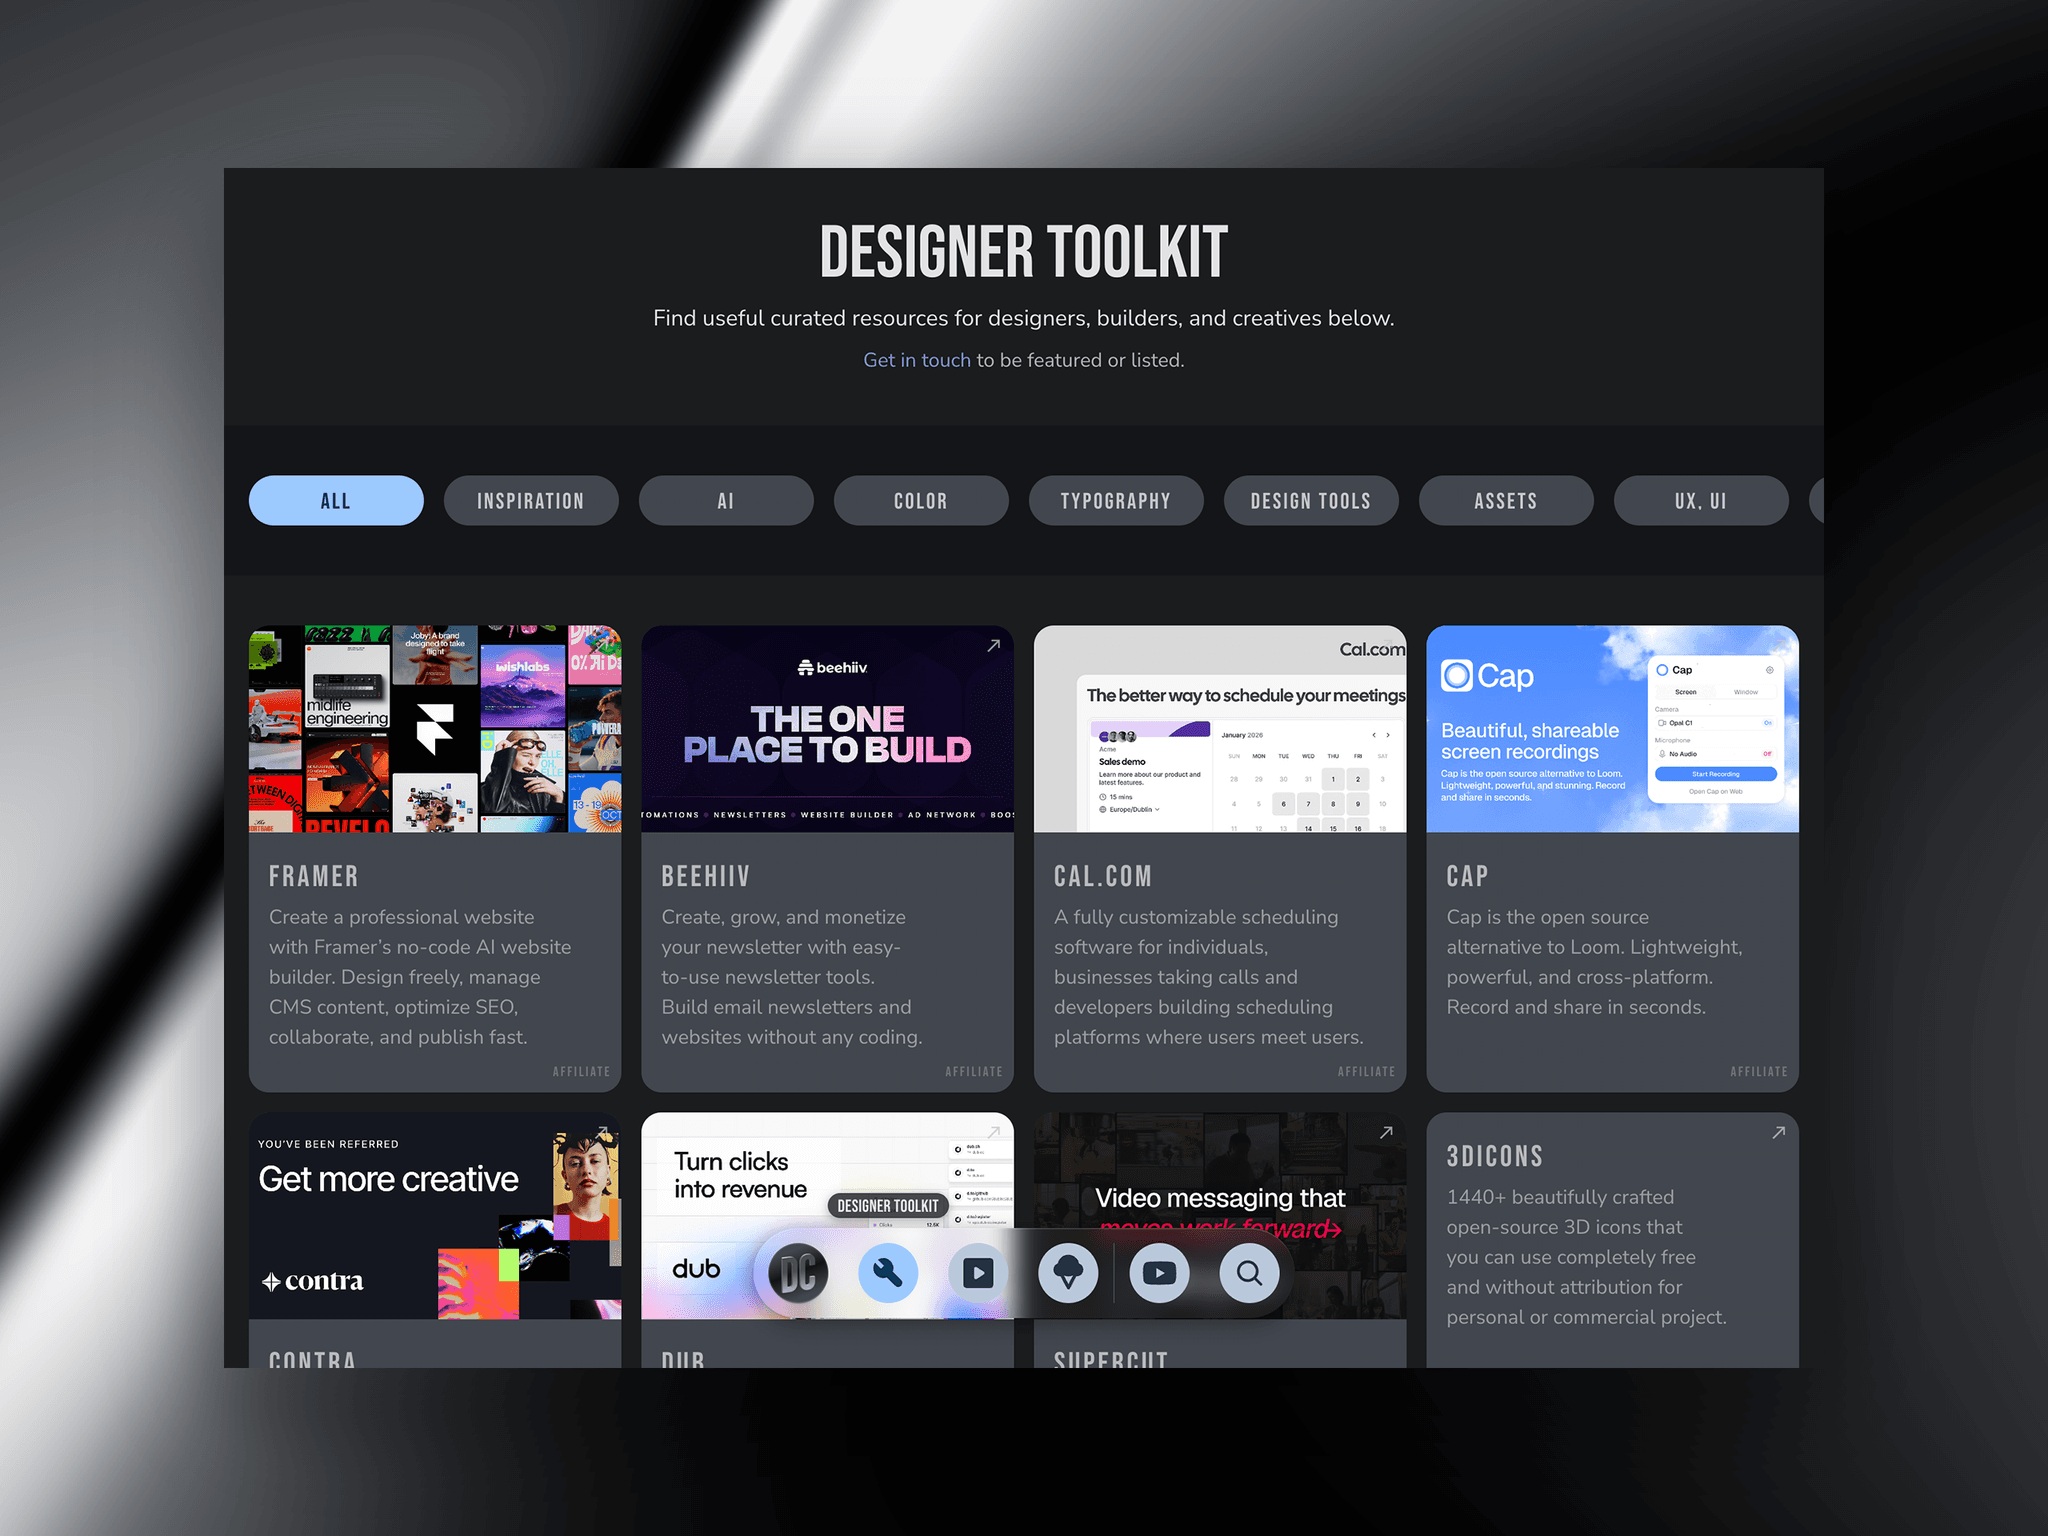
Task: Click the external-link arrow on the Dub card
Action: pyautogui.click(x=993, y=1132)
